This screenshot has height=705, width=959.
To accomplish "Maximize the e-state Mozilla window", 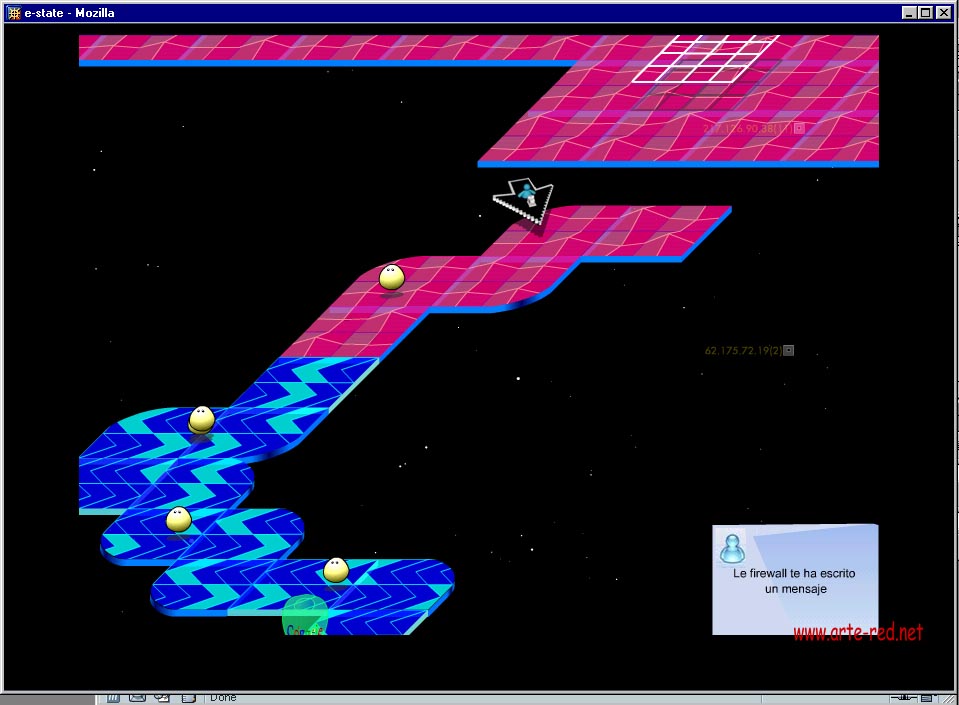I will 926,13.
